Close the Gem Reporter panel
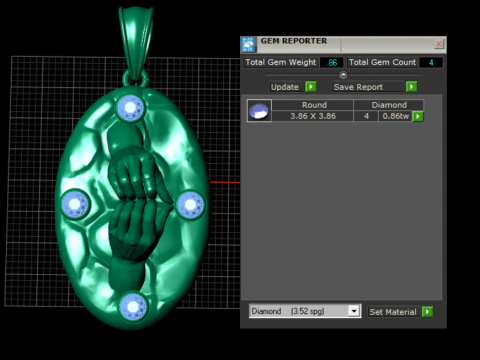480x360 pixels. tap(439, 44)
